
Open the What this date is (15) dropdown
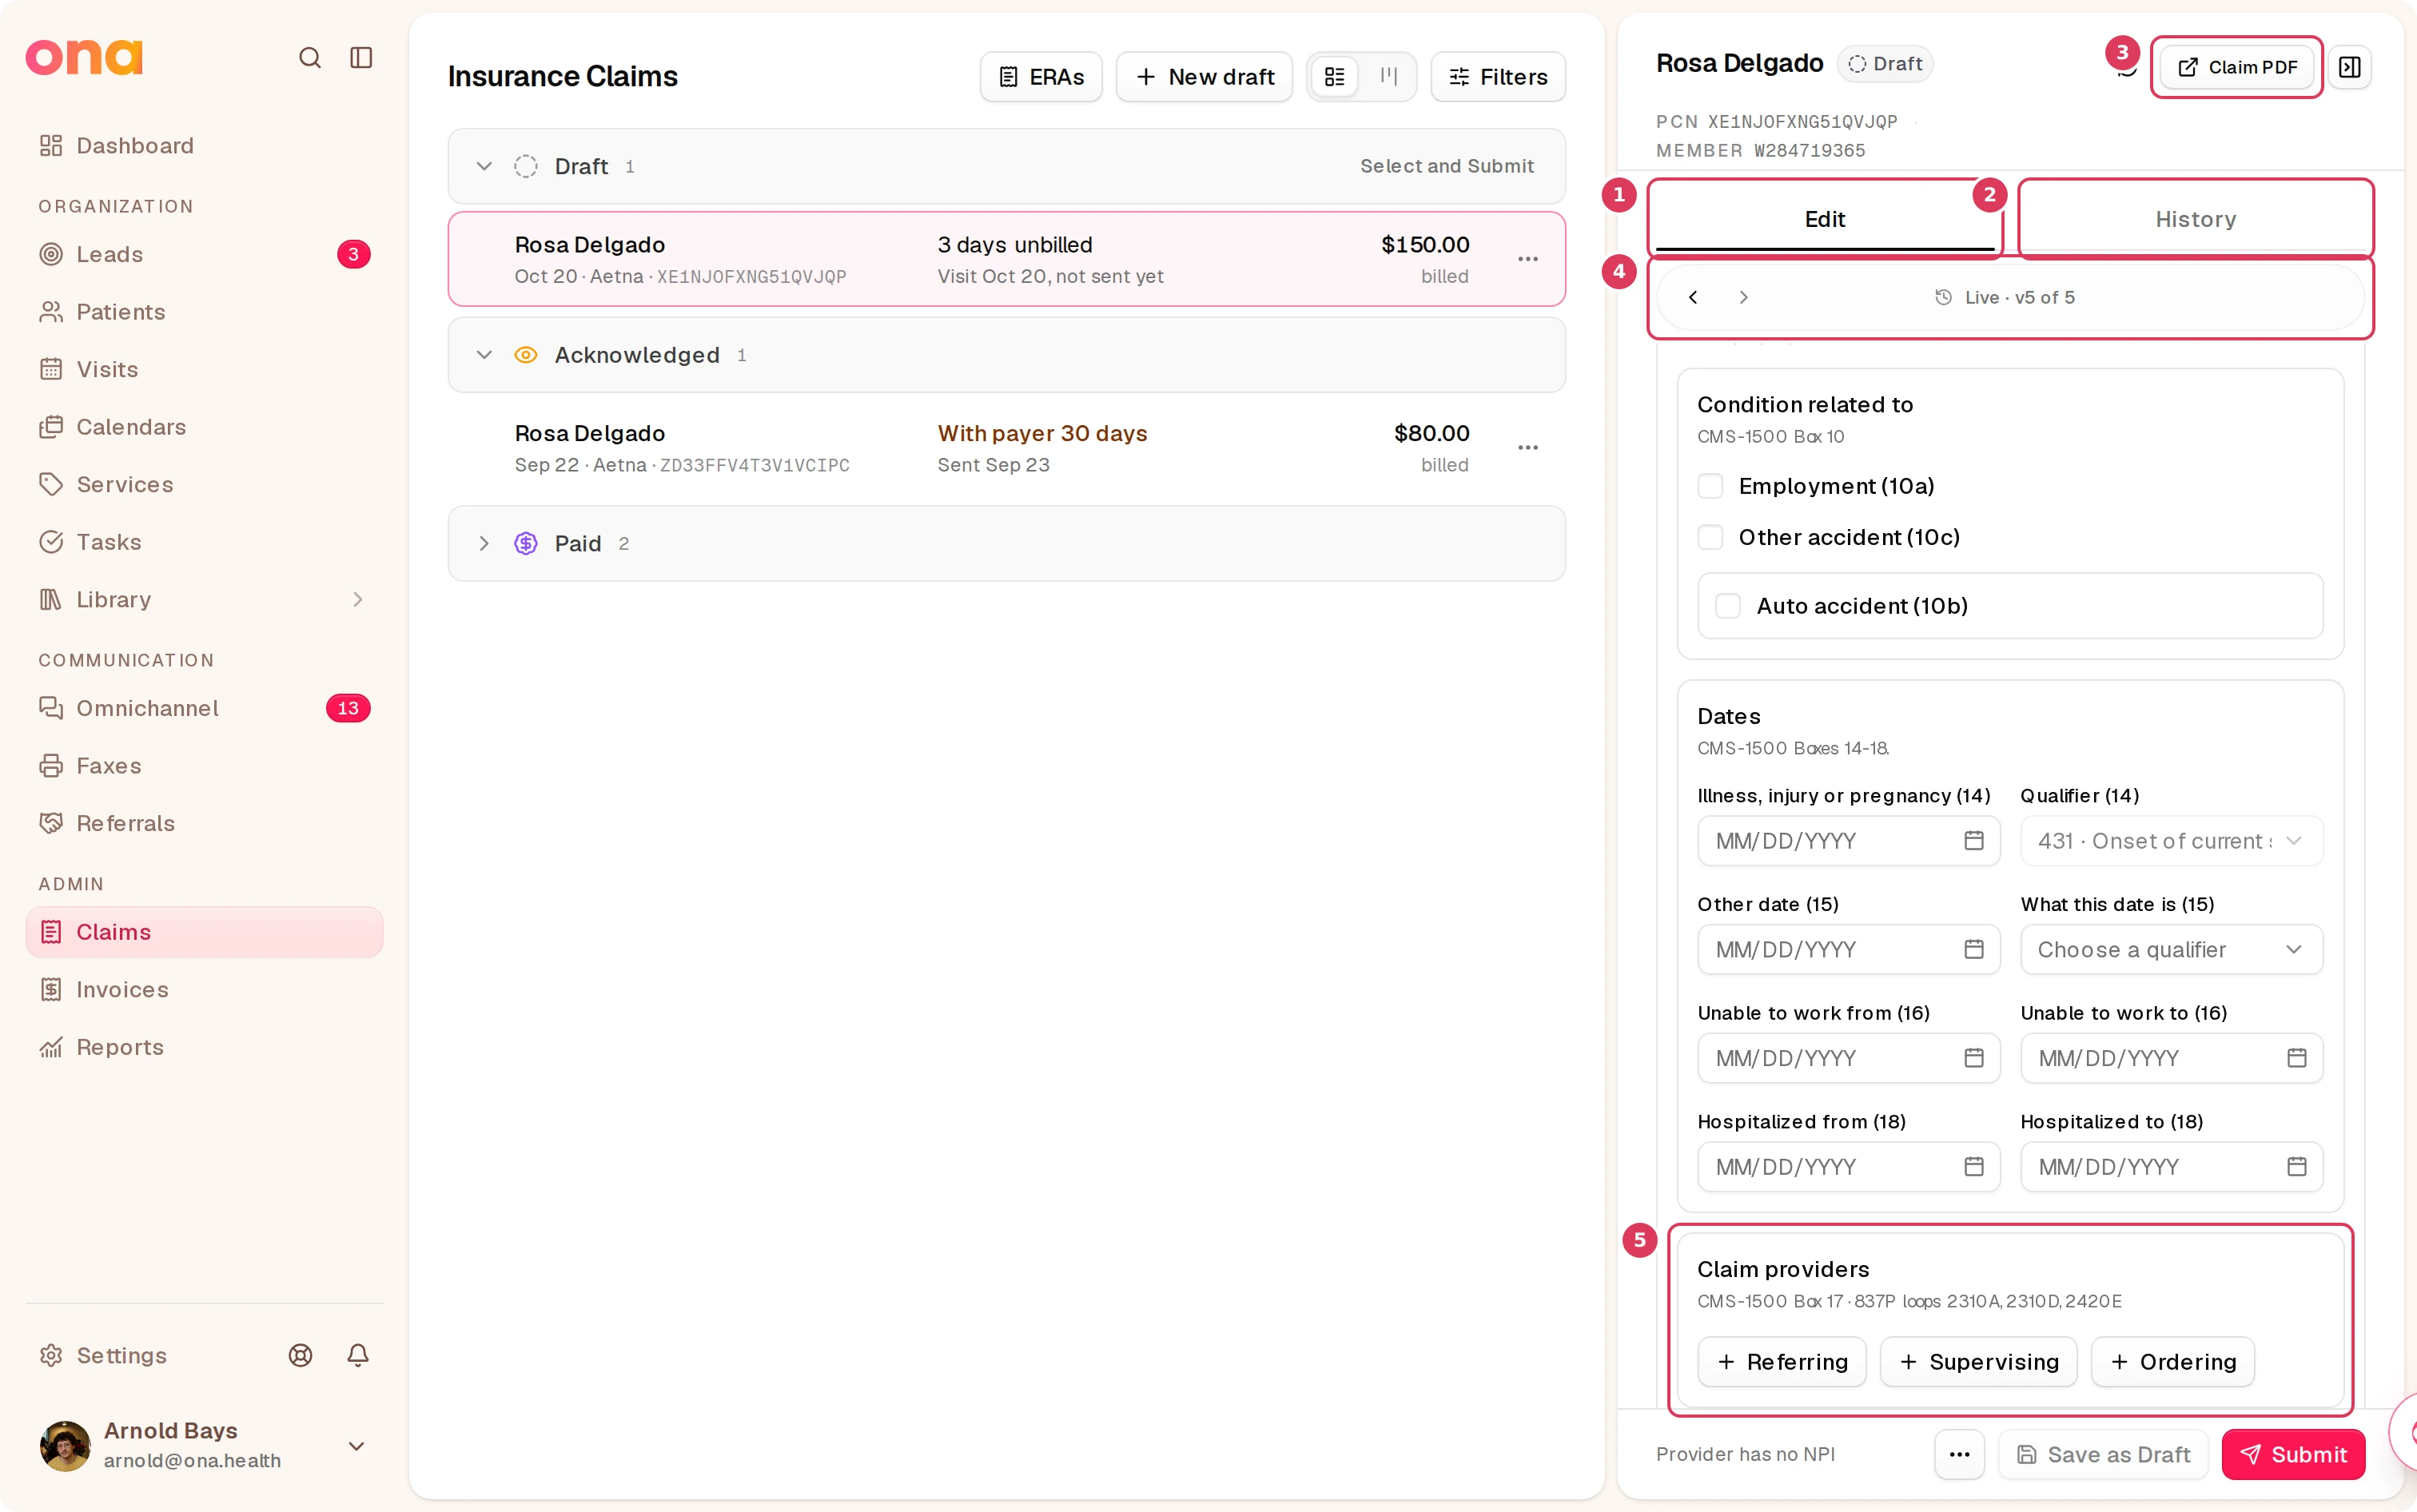tap(2171, 949)
